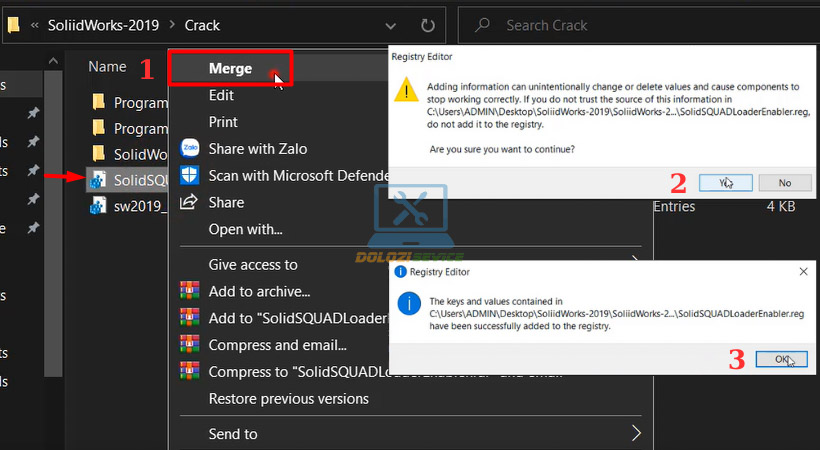Choose Merge from the context menu
The width and height of the screenshot is (820, 450).
pyautogui.click(x=230, y=68)
